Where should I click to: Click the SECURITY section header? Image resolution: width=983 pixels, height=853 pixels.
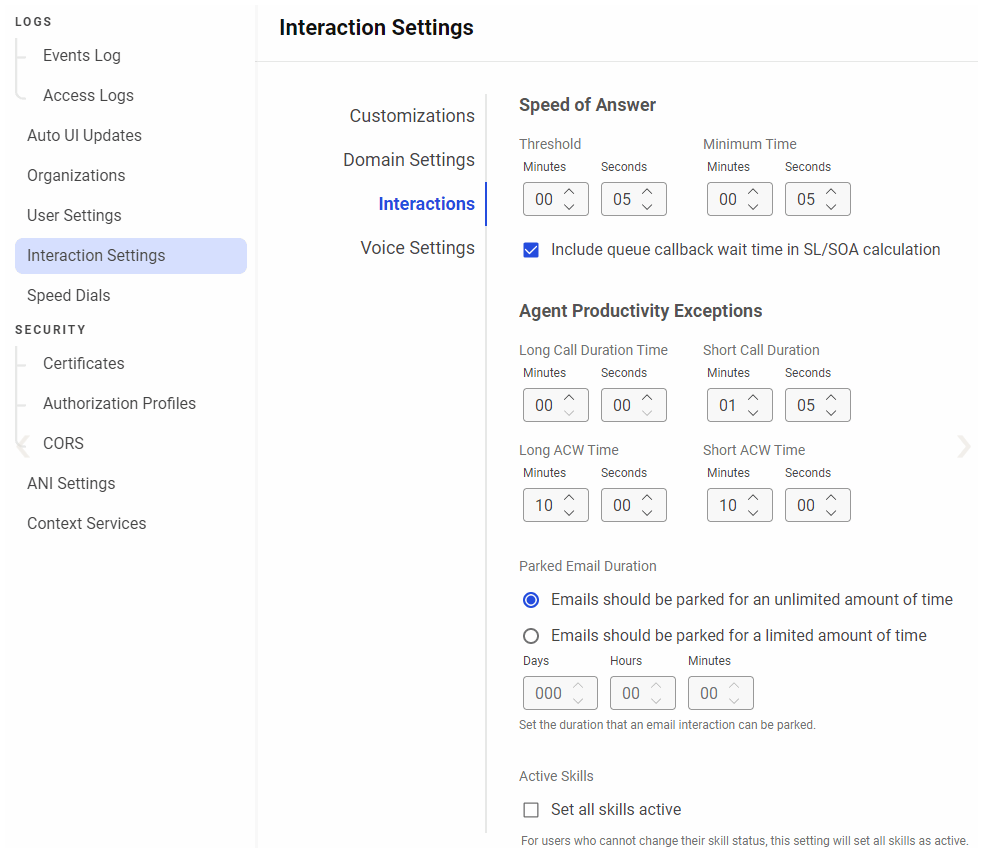(50, 330)
